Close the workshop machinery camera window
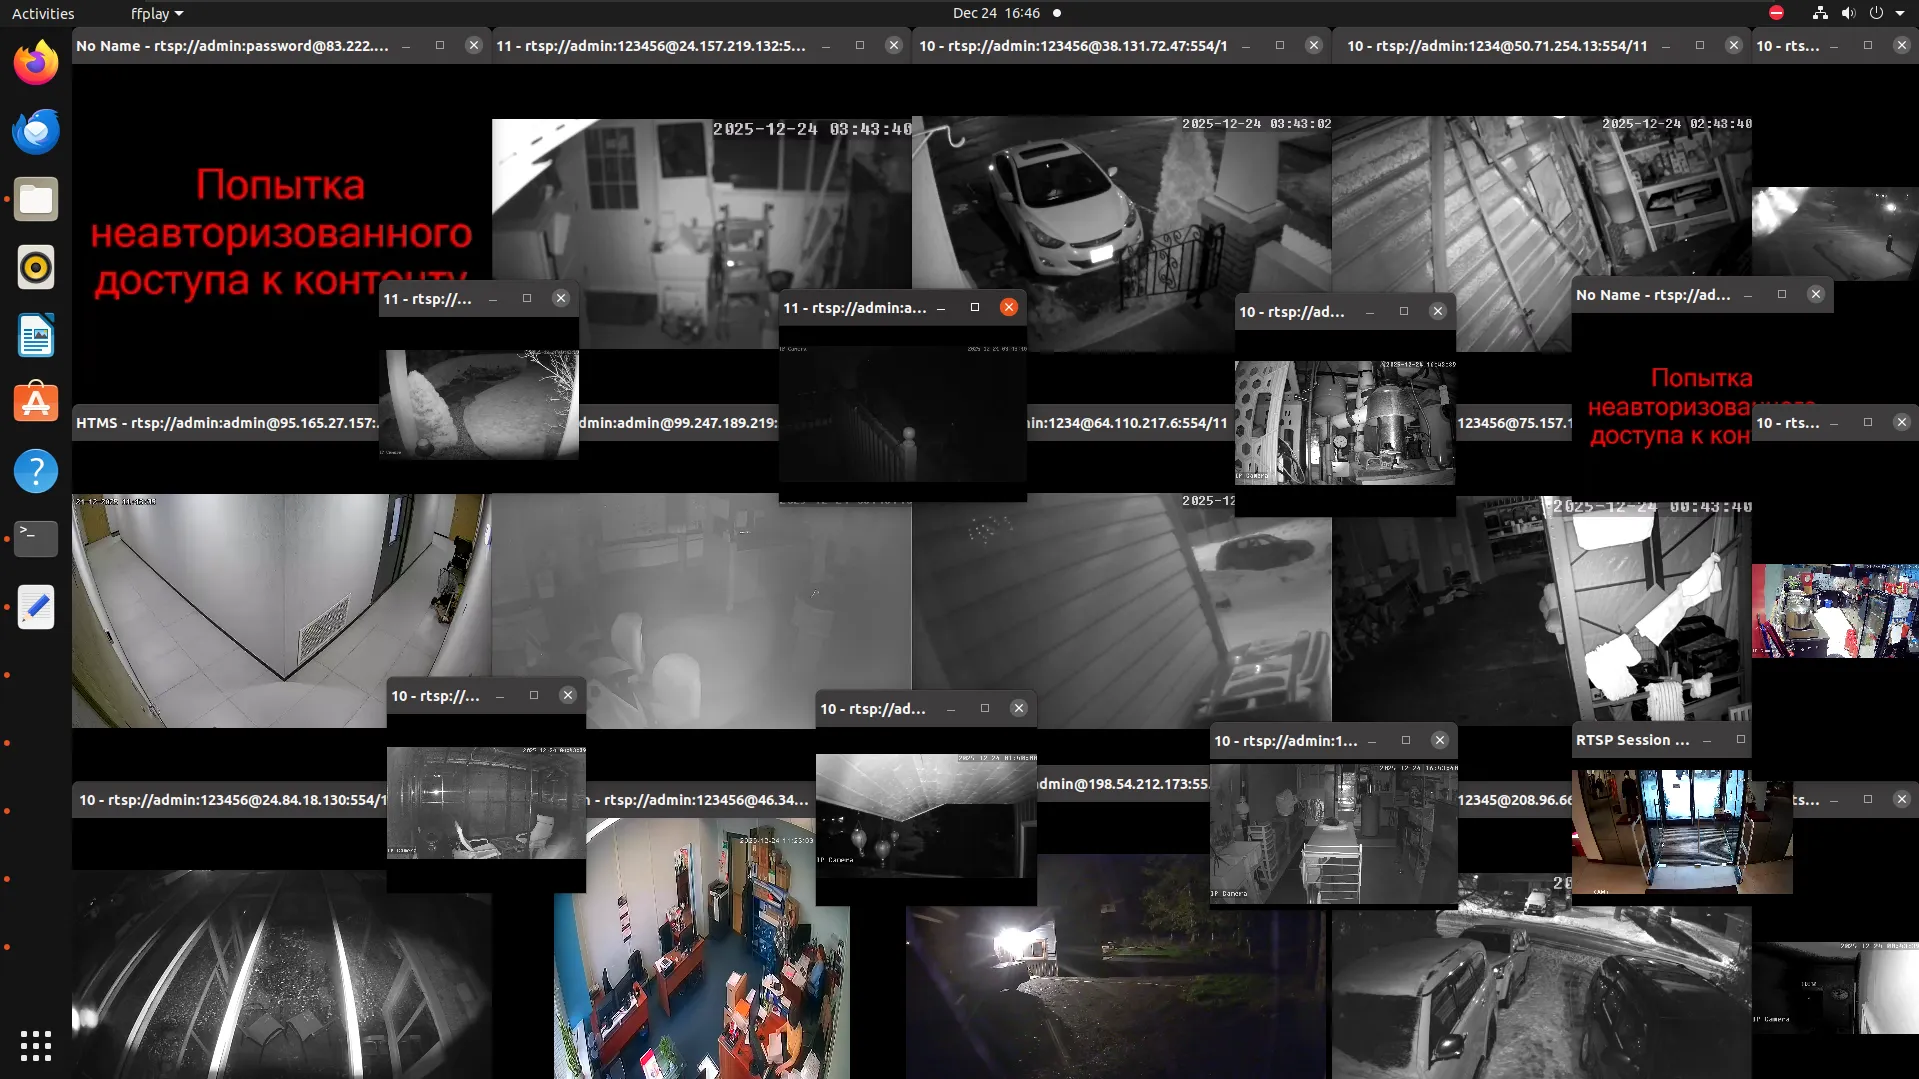1919x1079 pixels. [1438, 311]
